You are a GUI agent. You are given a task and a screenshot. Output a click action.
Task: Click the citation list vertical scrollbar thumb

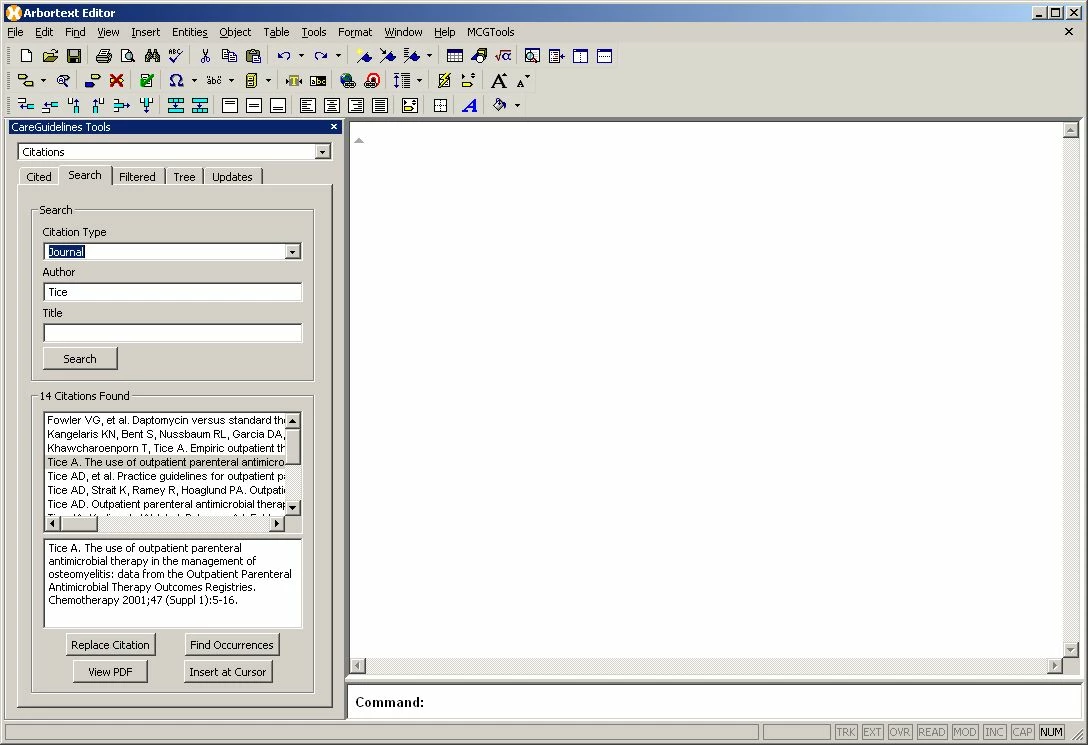click(293, 446)
